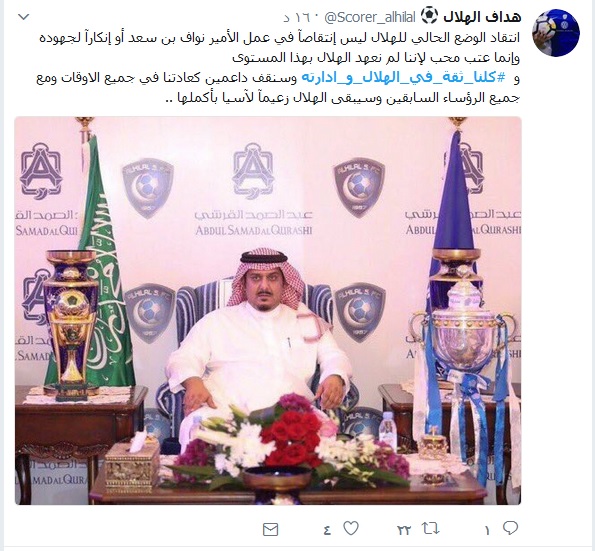
Task: Click the like count ٤
Action: 327,530
